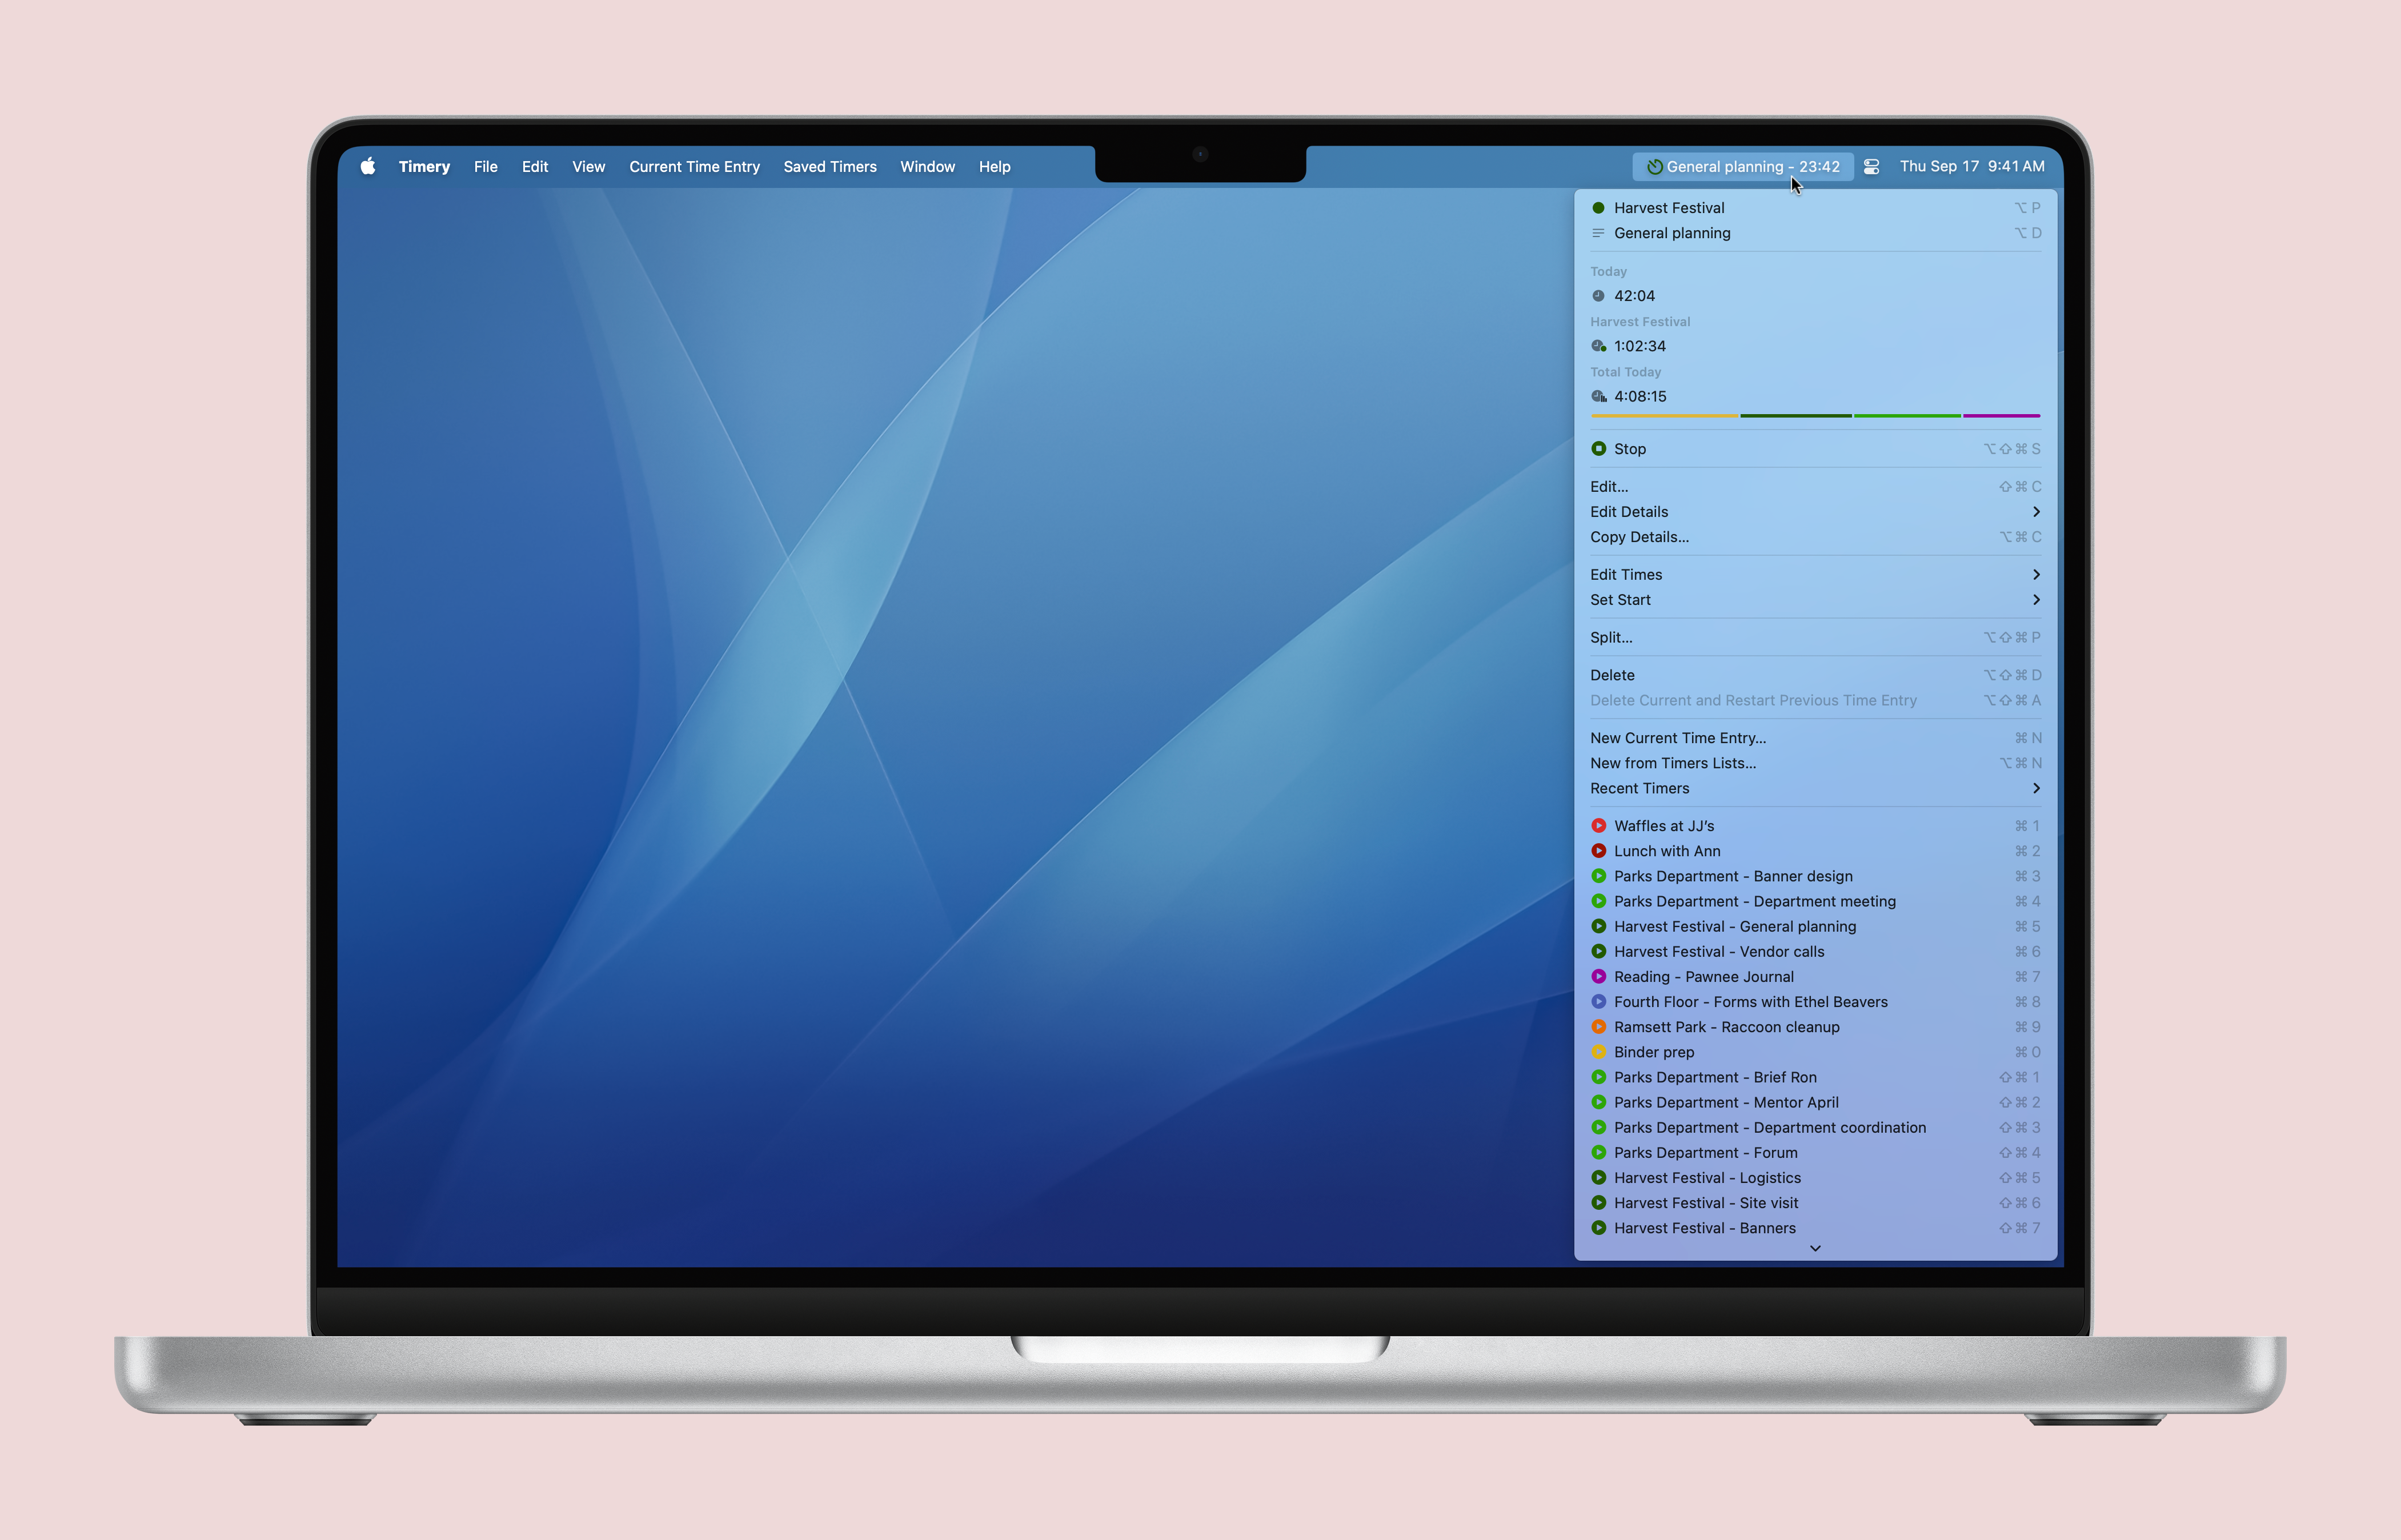
Task: Open the View menu
Action: click(588, 167)
